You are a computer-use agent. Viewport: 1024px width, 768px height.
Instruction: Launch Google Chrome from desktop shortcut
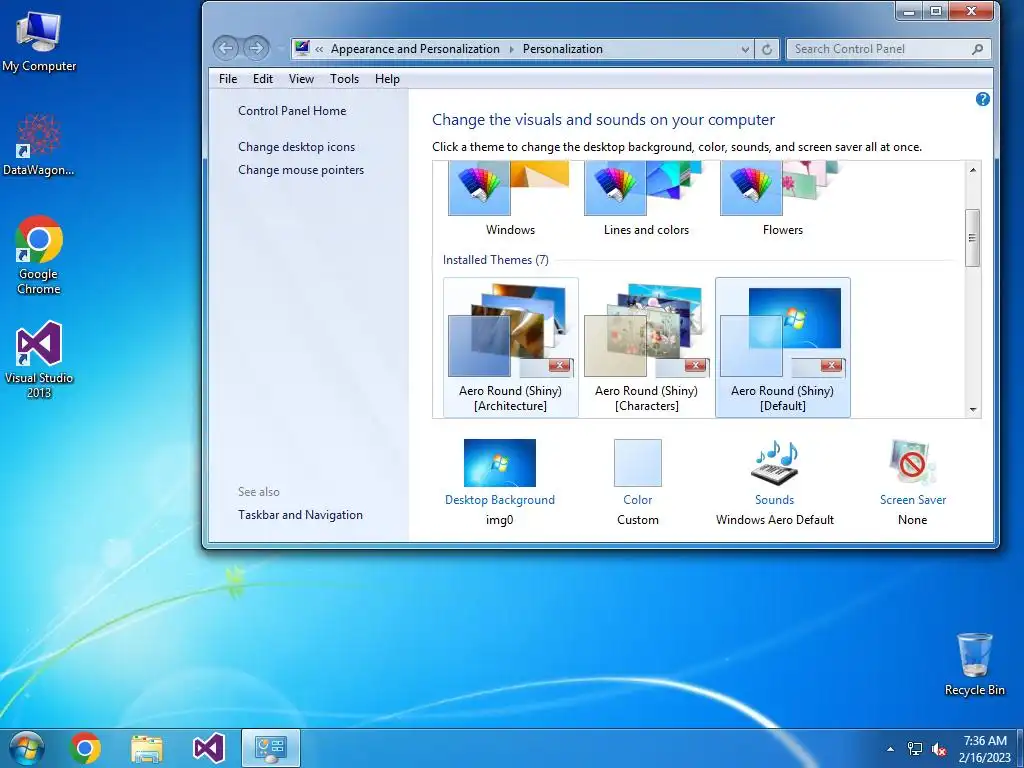39,255
